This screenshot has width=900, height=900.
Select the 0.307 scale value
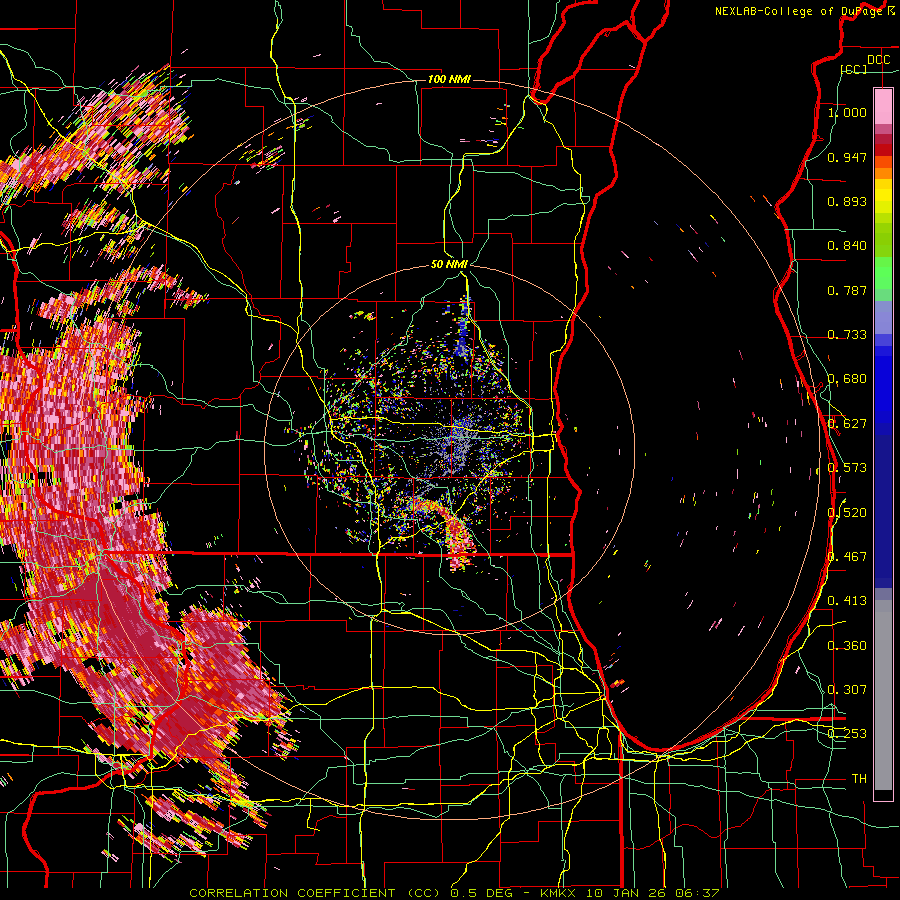(847, 689)
